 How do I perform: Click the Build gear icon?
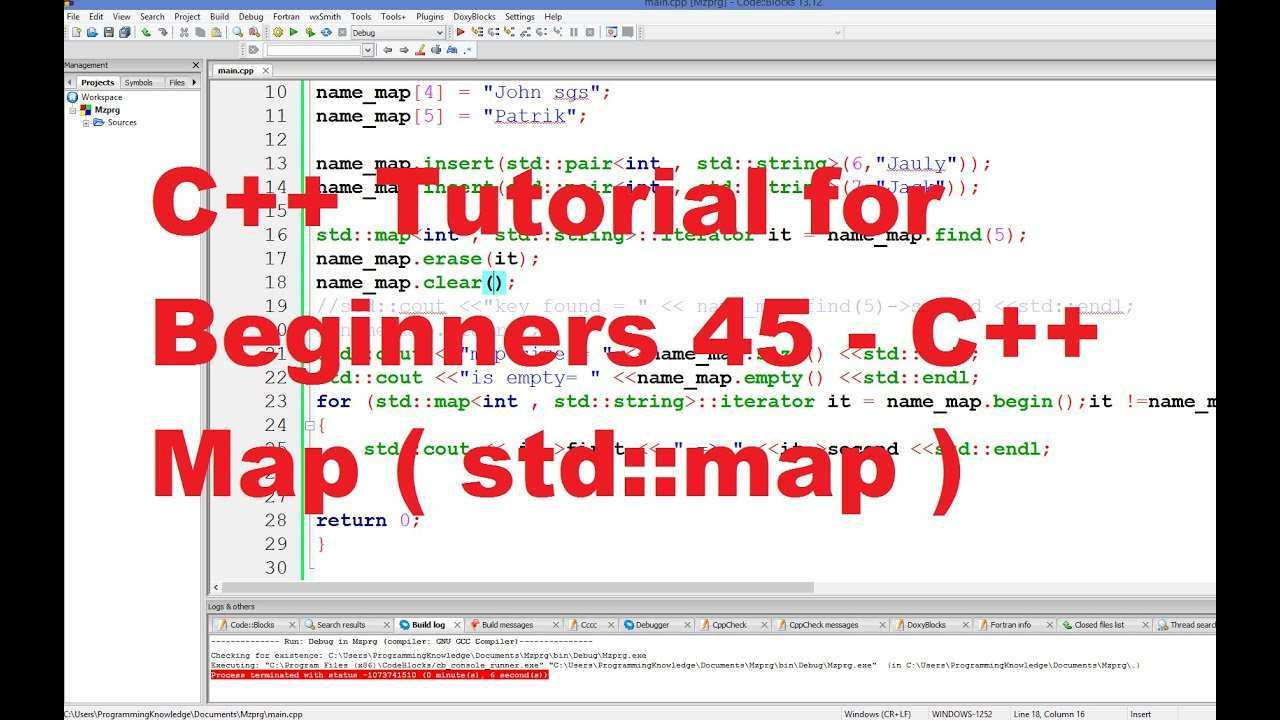point(278,33)
